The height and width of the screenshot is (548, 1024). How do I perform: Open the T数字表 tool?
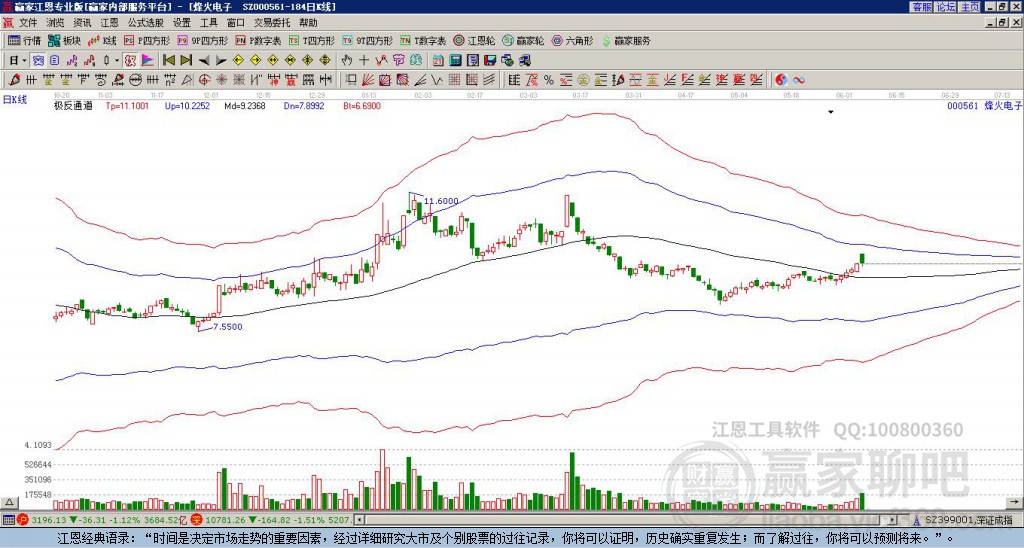click(423, 40)
